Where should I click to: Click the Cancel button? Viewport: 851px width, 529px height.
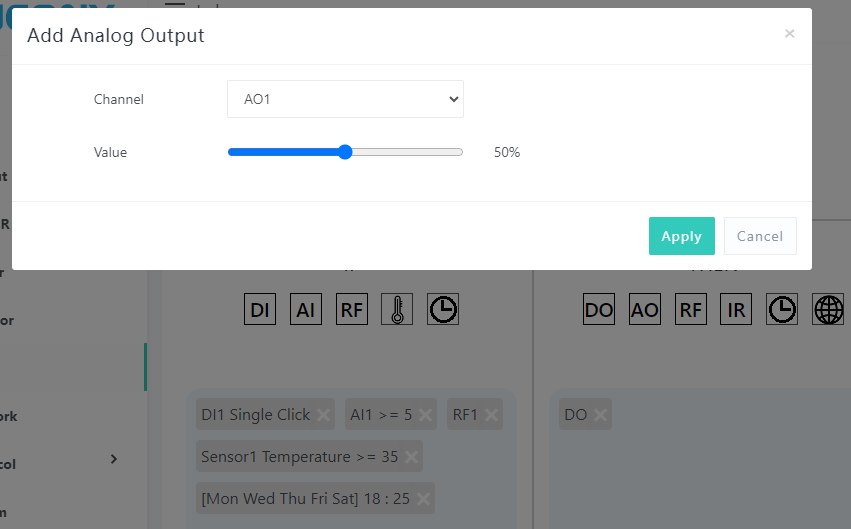click(760, 236)
